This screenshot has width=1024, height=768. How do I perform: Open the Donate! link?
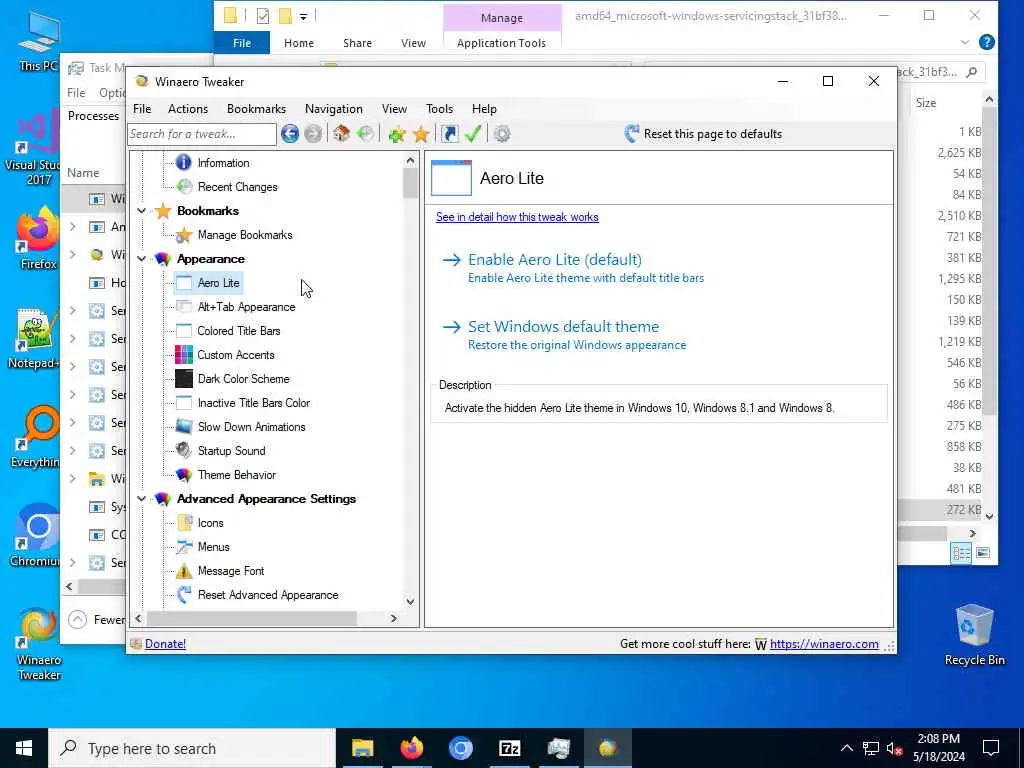[165, 644]
